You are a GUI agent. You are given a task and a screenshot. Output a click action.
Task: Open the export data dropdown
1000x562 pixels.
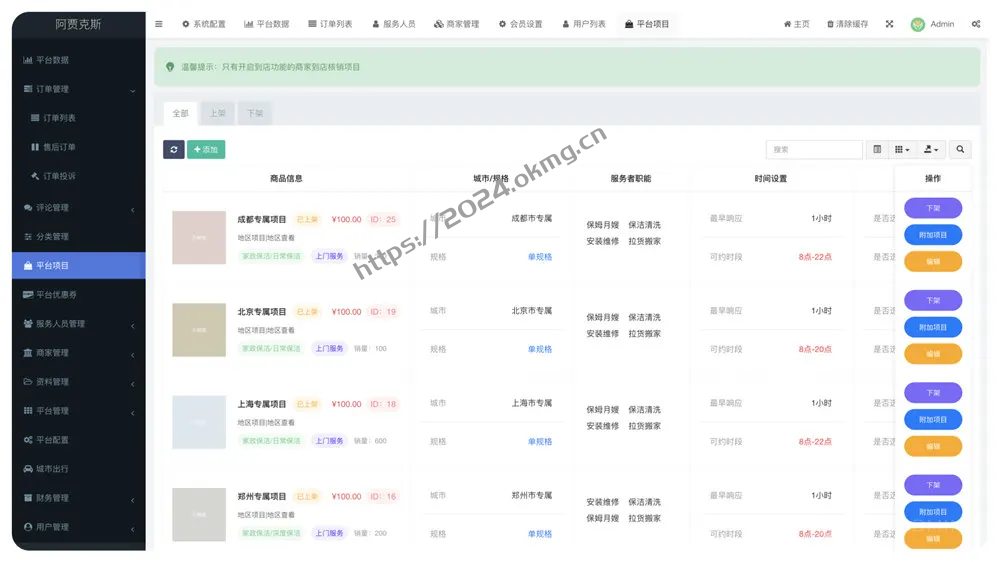point(930,149)
